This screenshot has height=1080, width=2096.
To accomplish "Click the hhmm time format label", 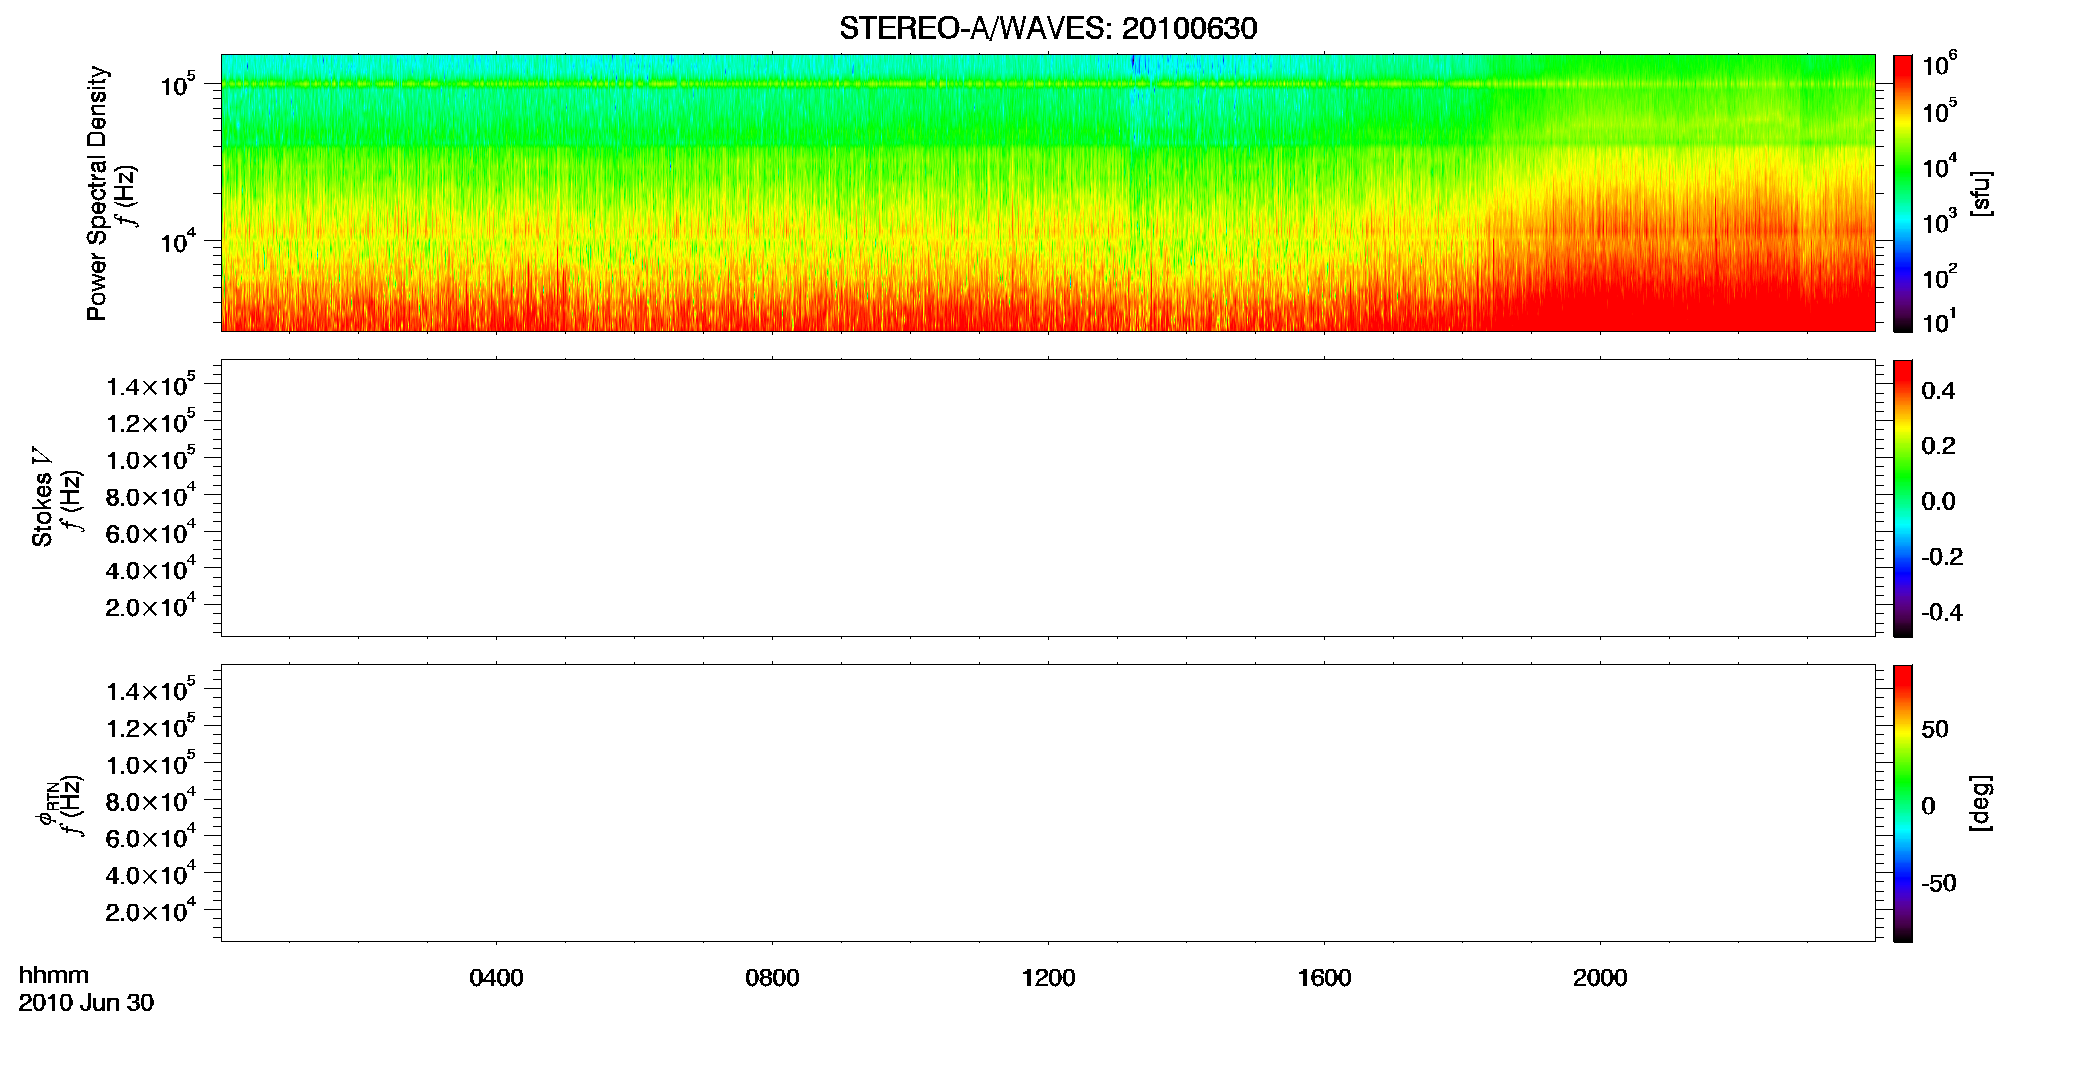I will click(54, 976).
